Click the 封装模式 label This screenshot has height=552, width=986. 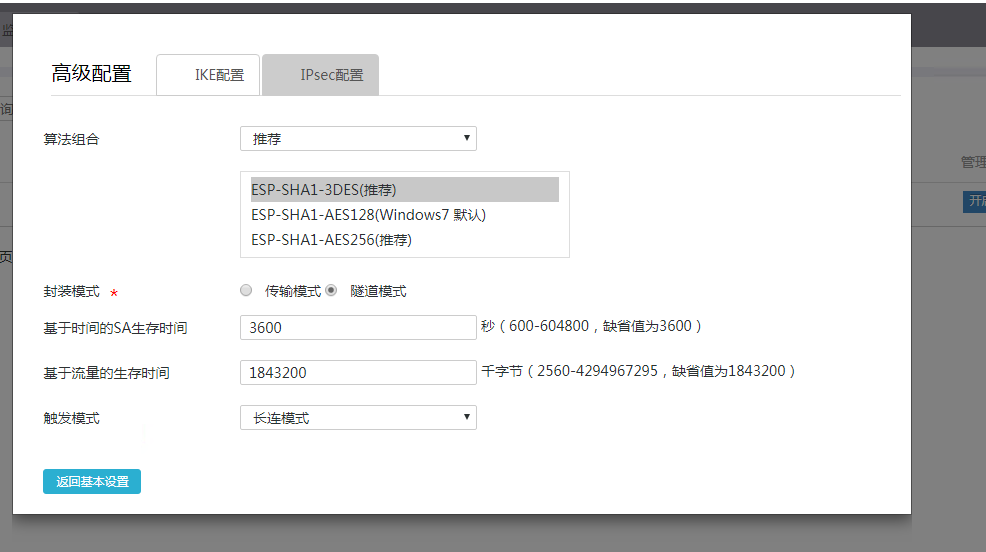71,291
